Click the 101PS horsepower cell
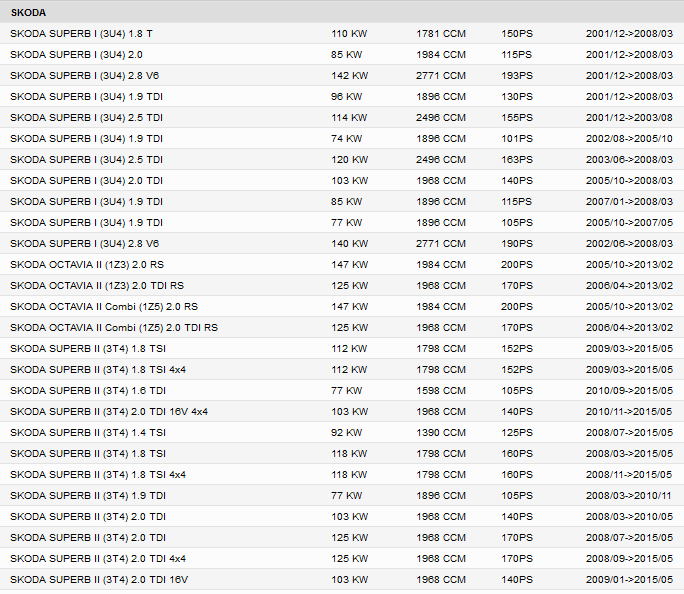 (x=517, y=138)
